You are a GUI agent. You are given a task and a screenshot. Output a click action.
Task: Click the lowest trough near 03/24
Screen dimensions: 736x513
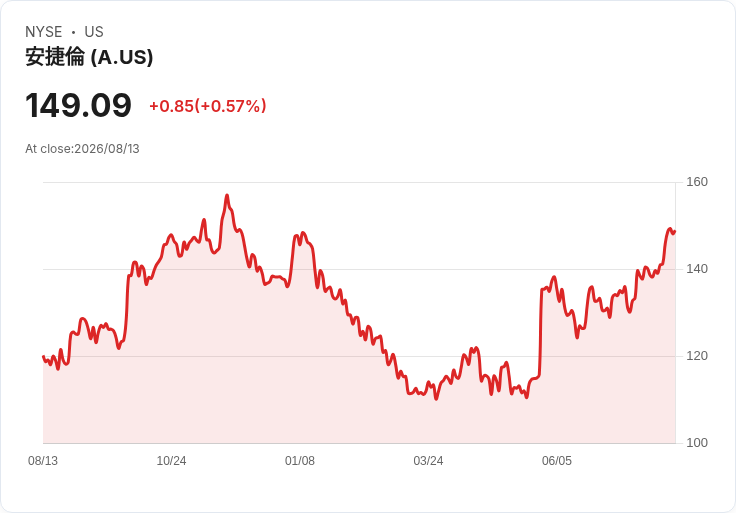tap(437, 399)
